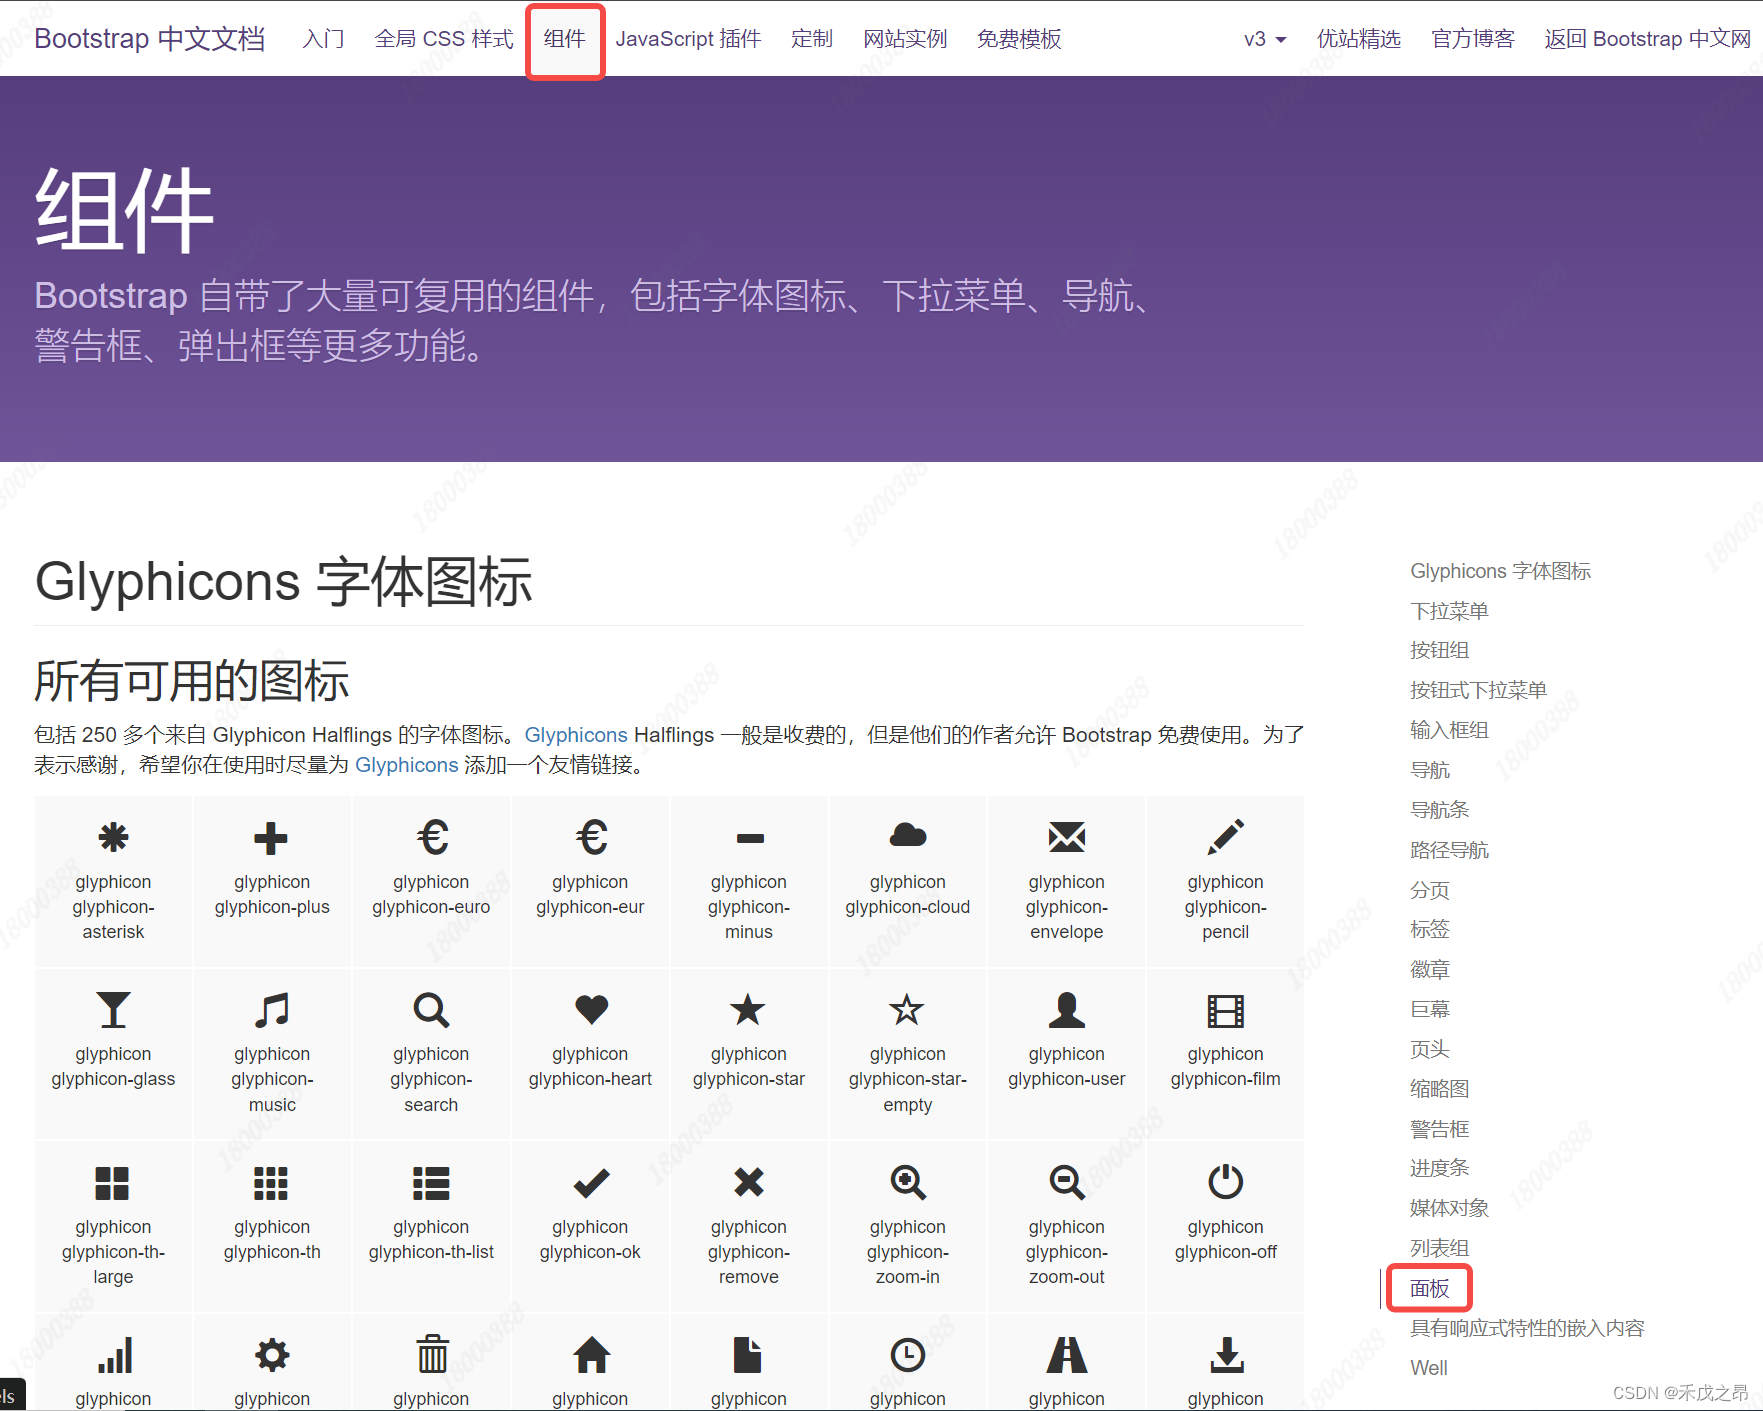The image size is (1763, 1411).
Task: Click the home house glyphicon
Action: tap(591, 1355)
